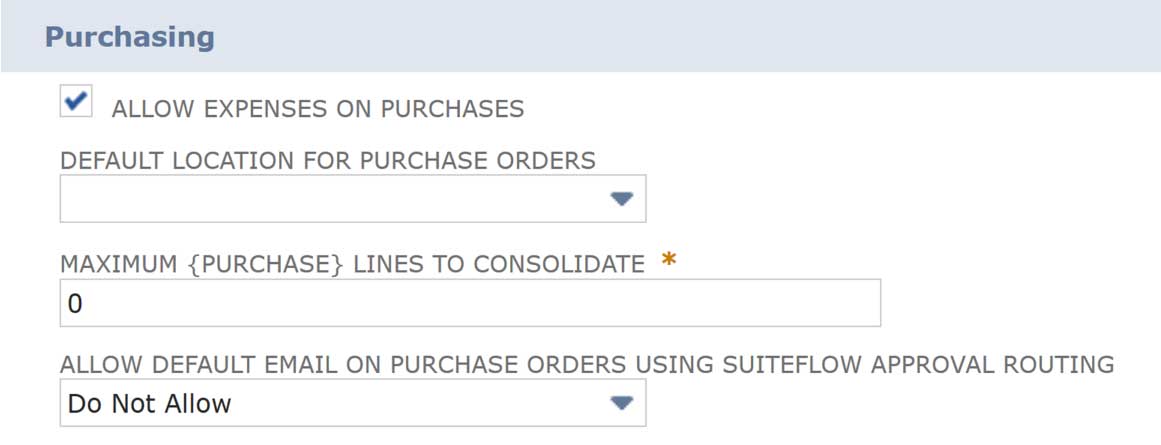Click the Purchasing section heading

click(130, 37)
